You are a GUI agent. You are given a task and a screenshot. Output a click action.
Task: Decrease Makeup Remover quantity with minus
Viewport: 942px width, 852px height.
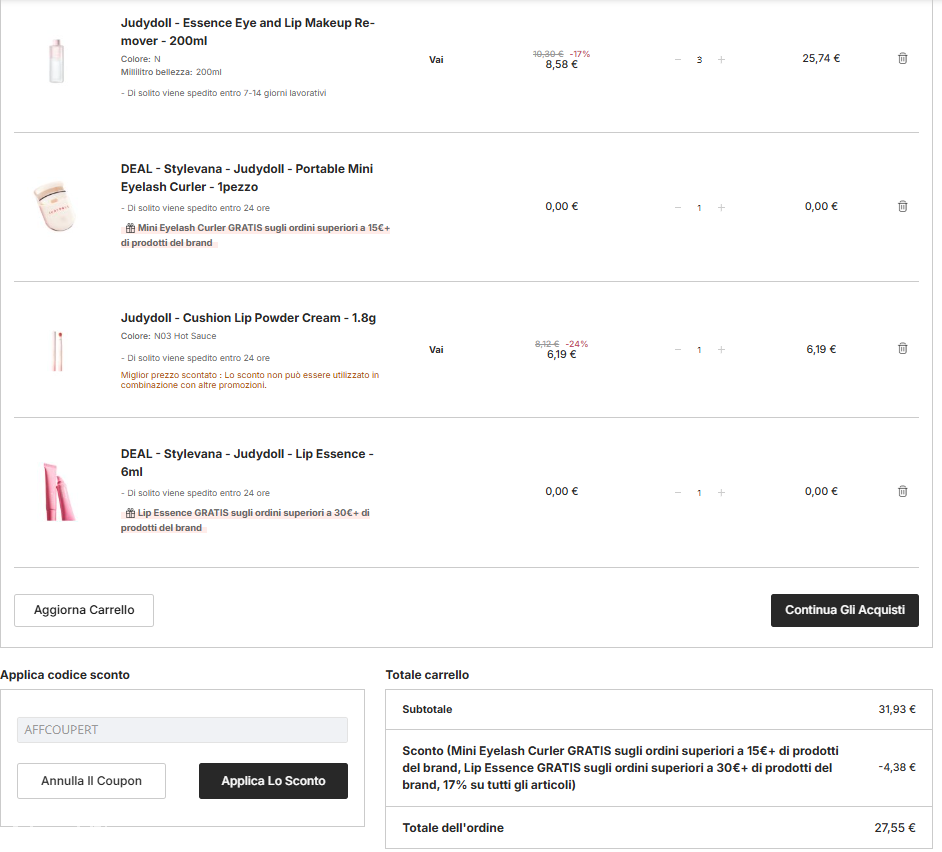(x=678, y=60)
